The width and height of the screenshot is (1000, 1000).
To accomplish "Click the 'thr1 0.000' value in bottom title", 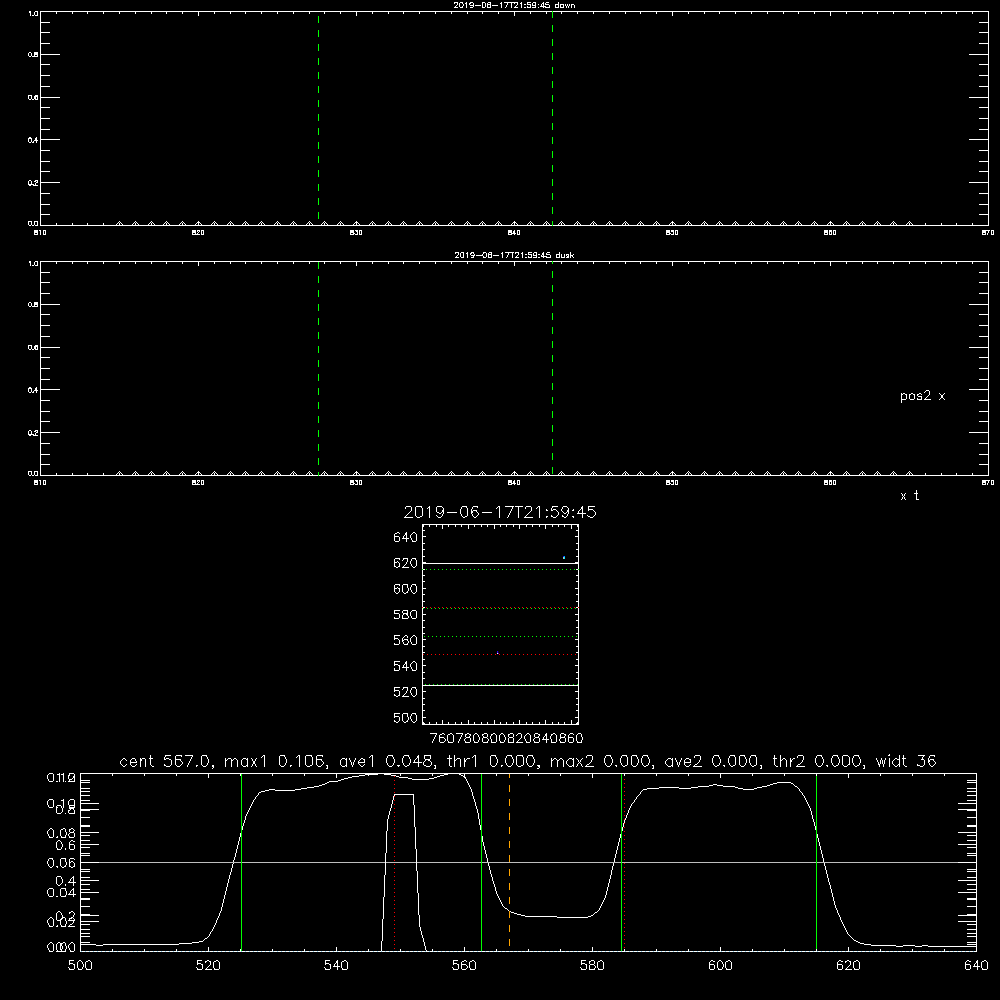I will pos(490,761).
